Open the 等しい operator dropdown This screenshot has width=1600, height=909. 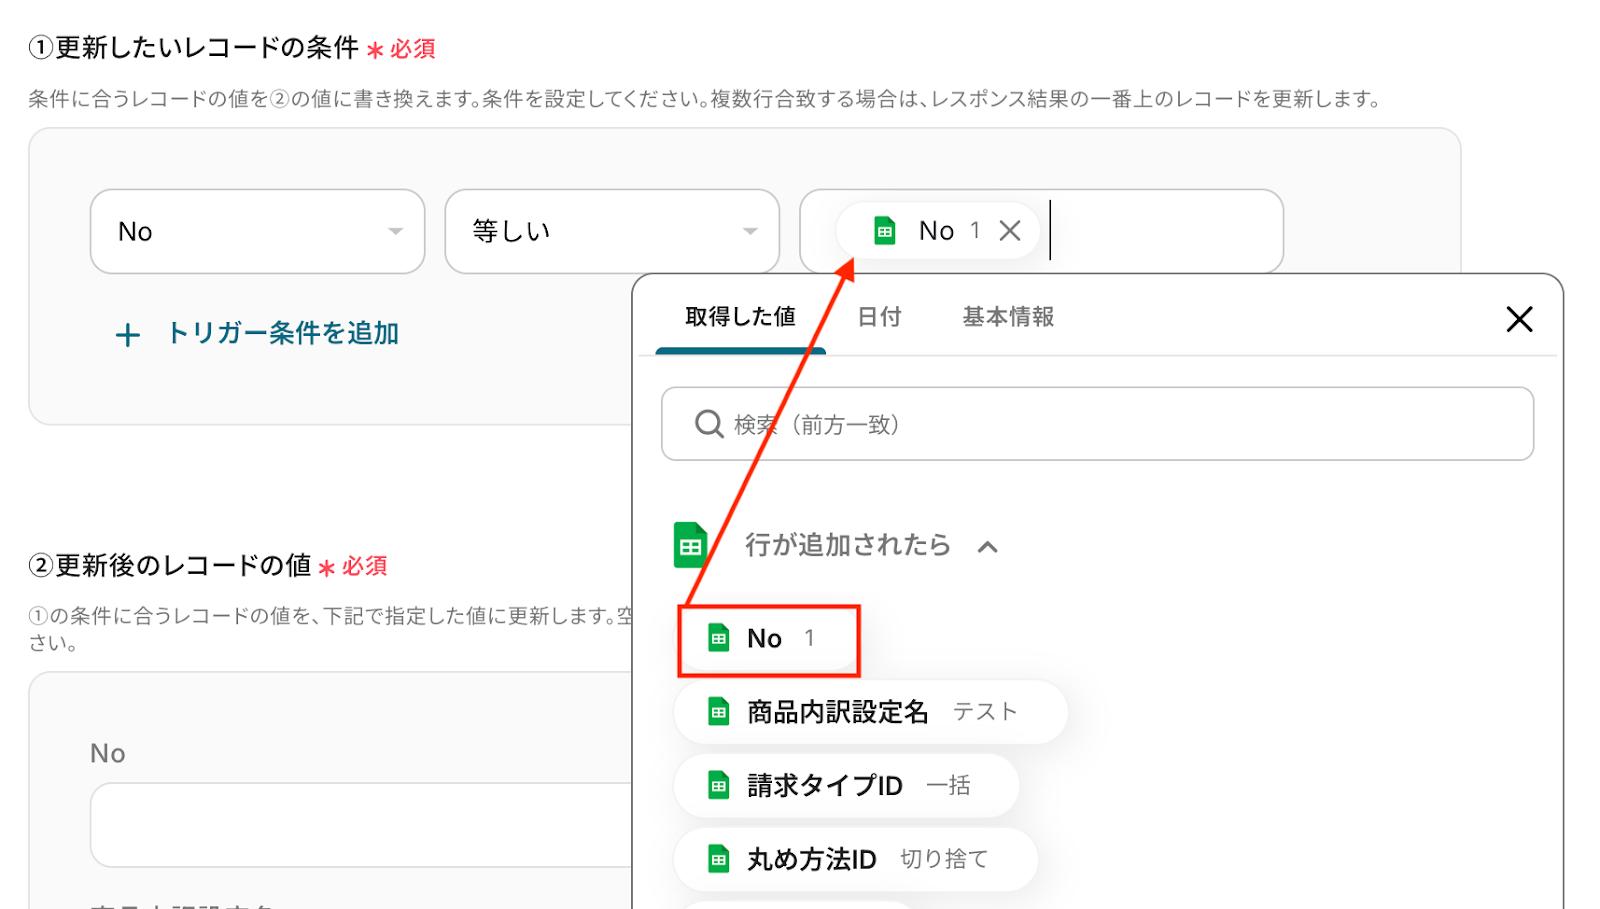[612, 231]
